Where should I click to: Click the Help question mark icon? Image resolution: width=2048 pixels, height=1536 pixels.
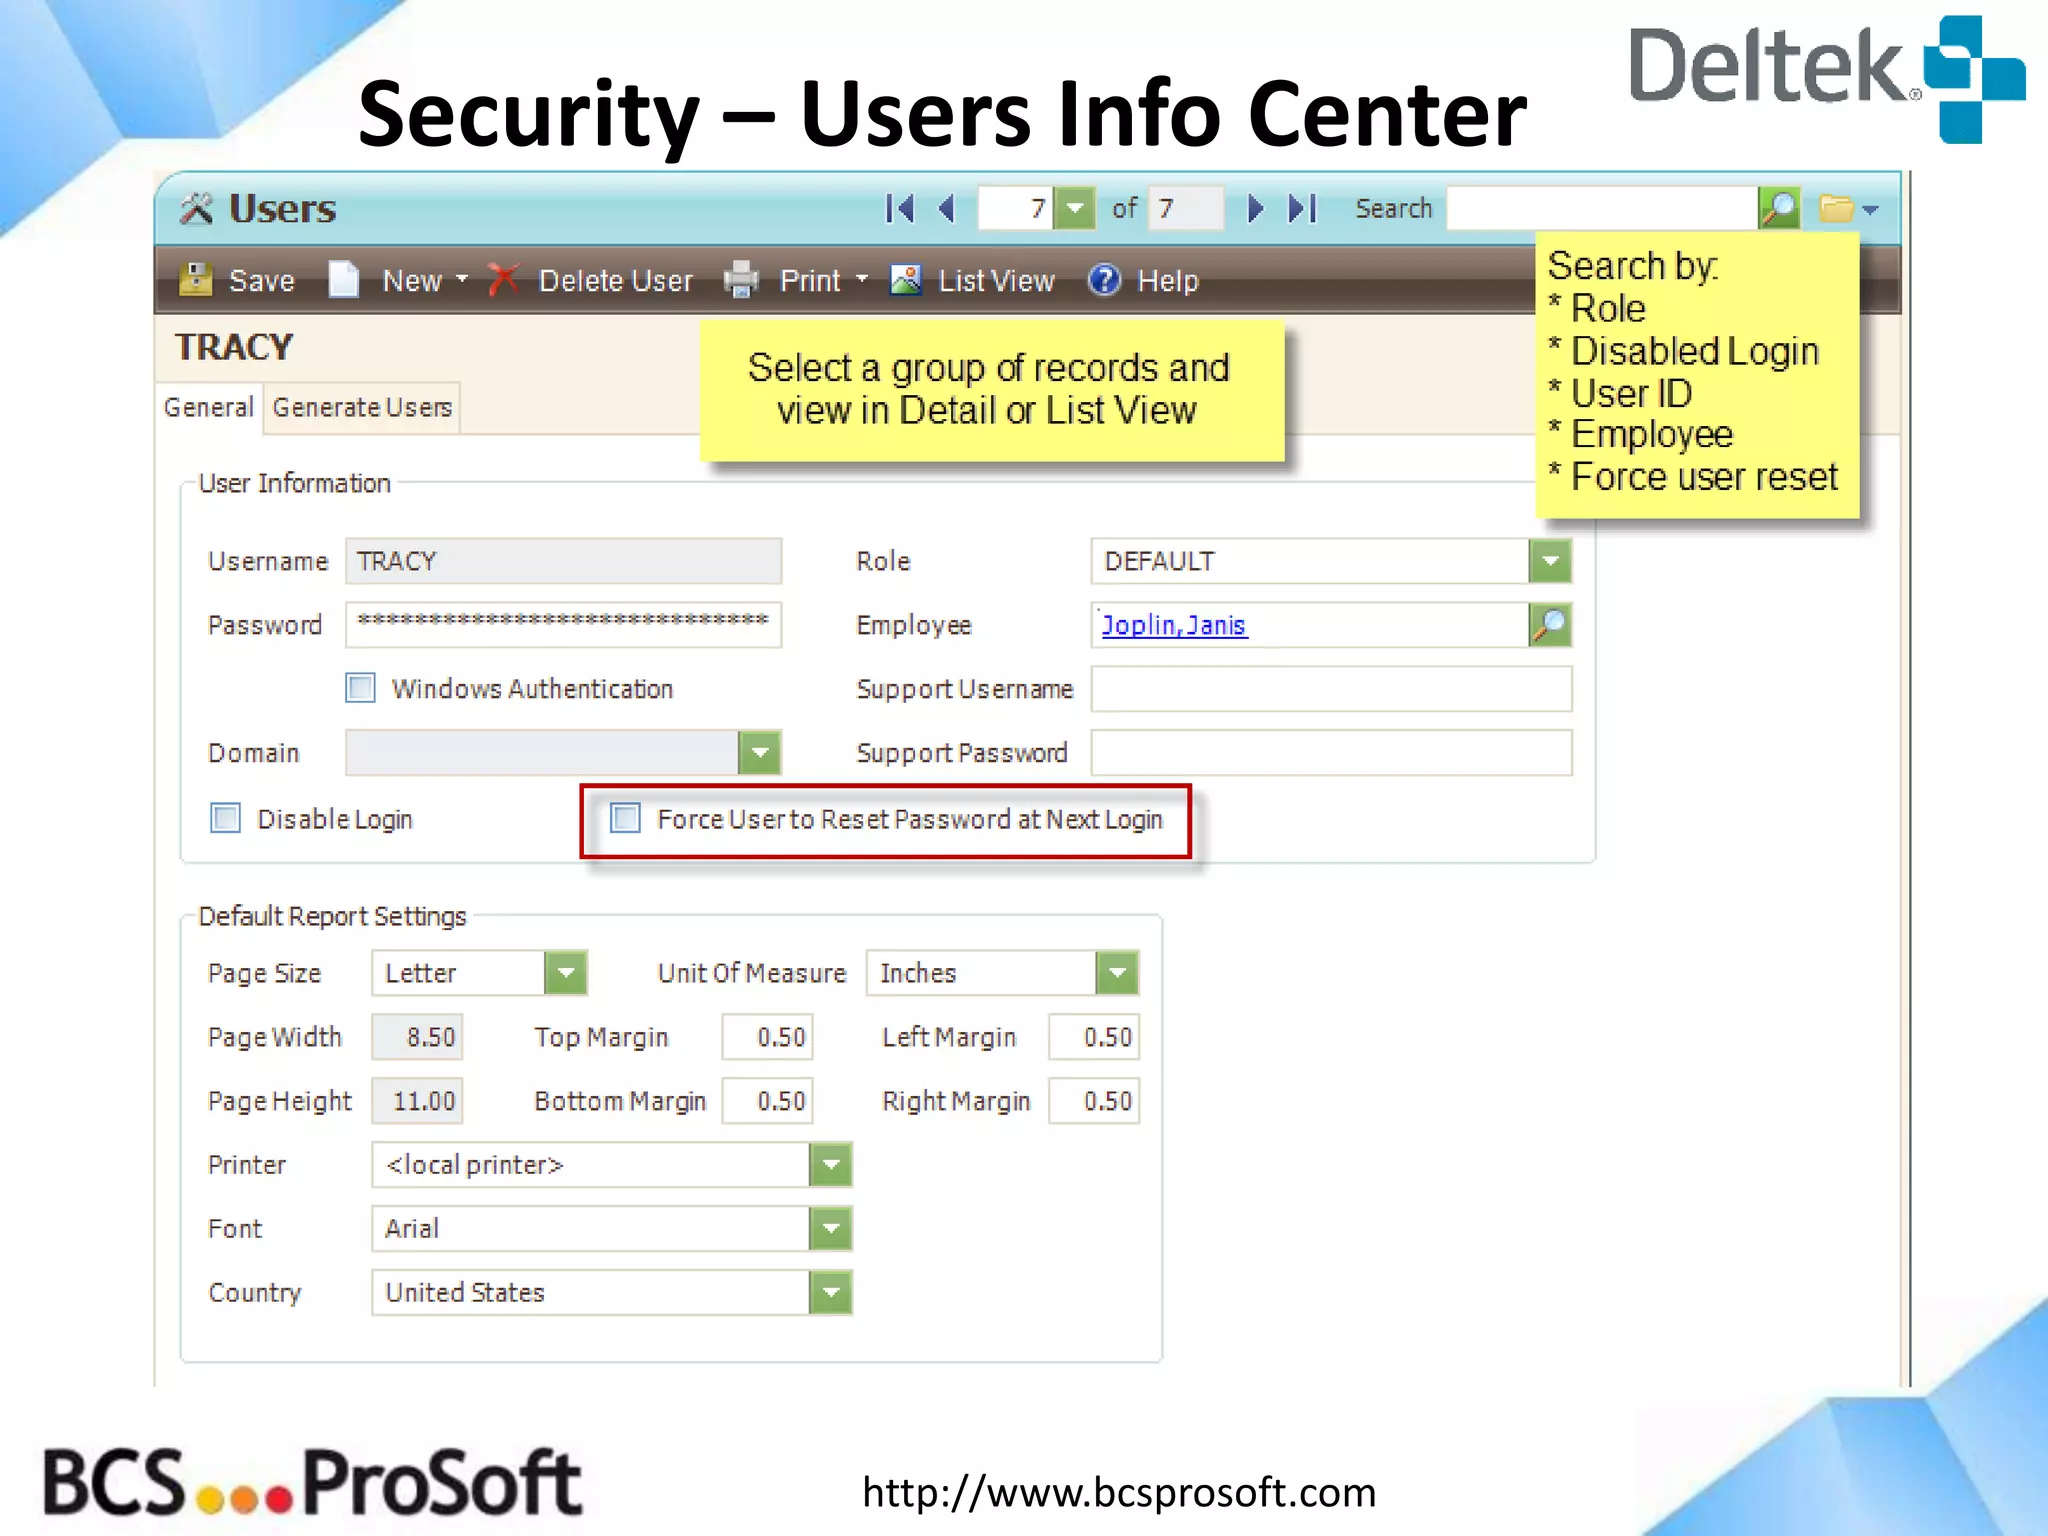(1105, 280)
